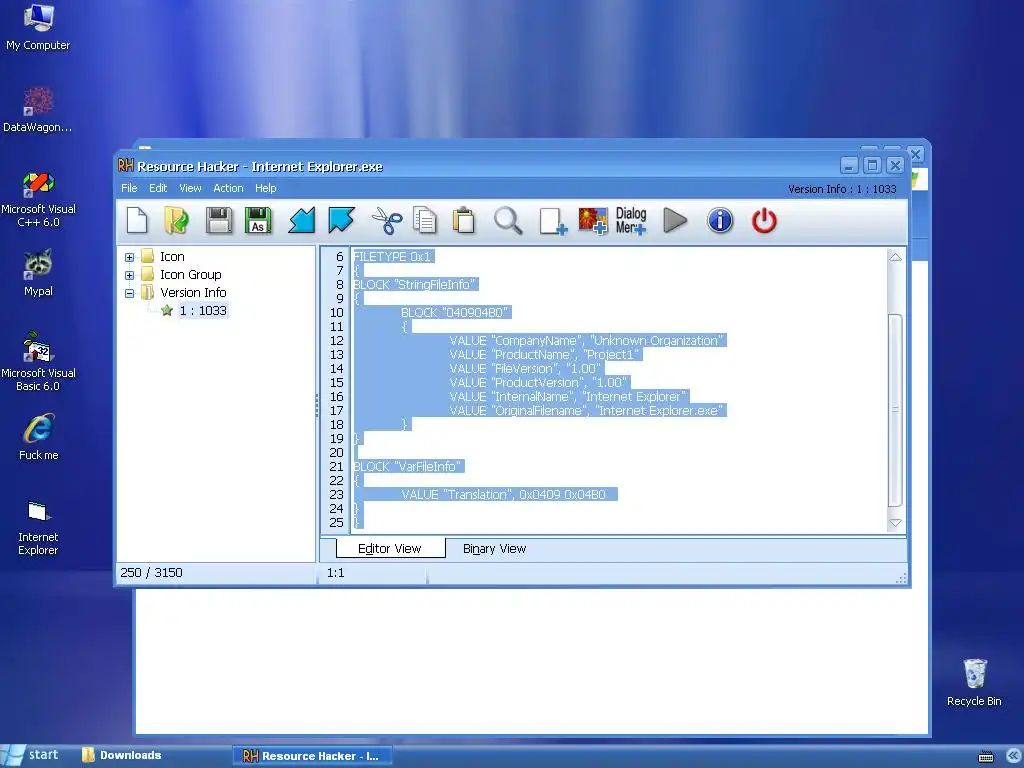This screenshot has width=1024, height=768.
Task: Switch to the Binary View tab
Action: [x=494, y=549]
